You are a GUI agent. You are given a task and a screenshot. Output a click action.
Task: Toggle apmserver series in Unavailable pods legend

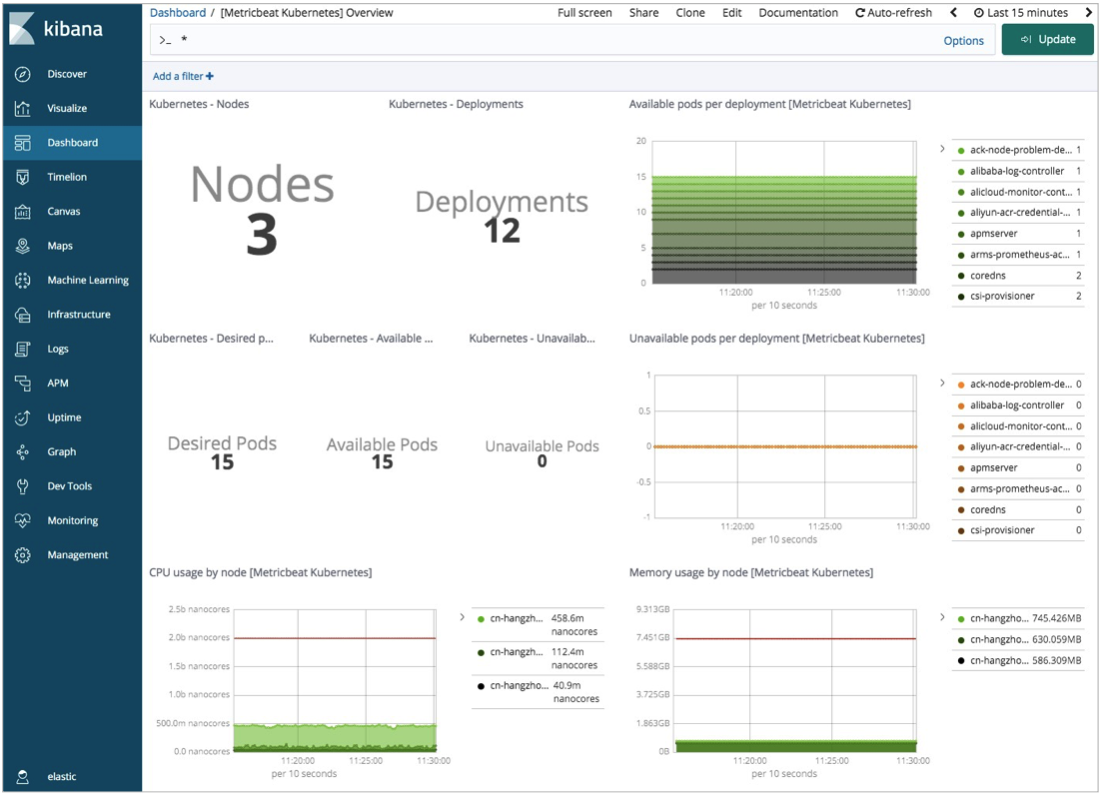(x=993, y=468)
